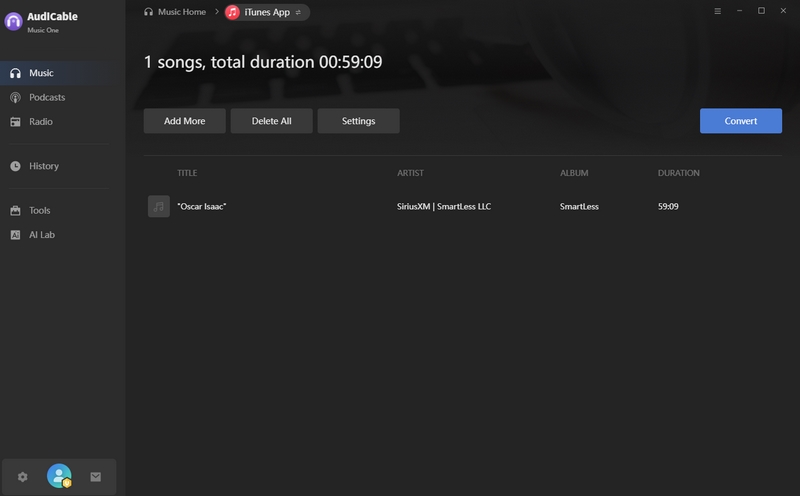Click the Oscar Isaac track thumbnail

pyautogui.click(x=159, y=206)
